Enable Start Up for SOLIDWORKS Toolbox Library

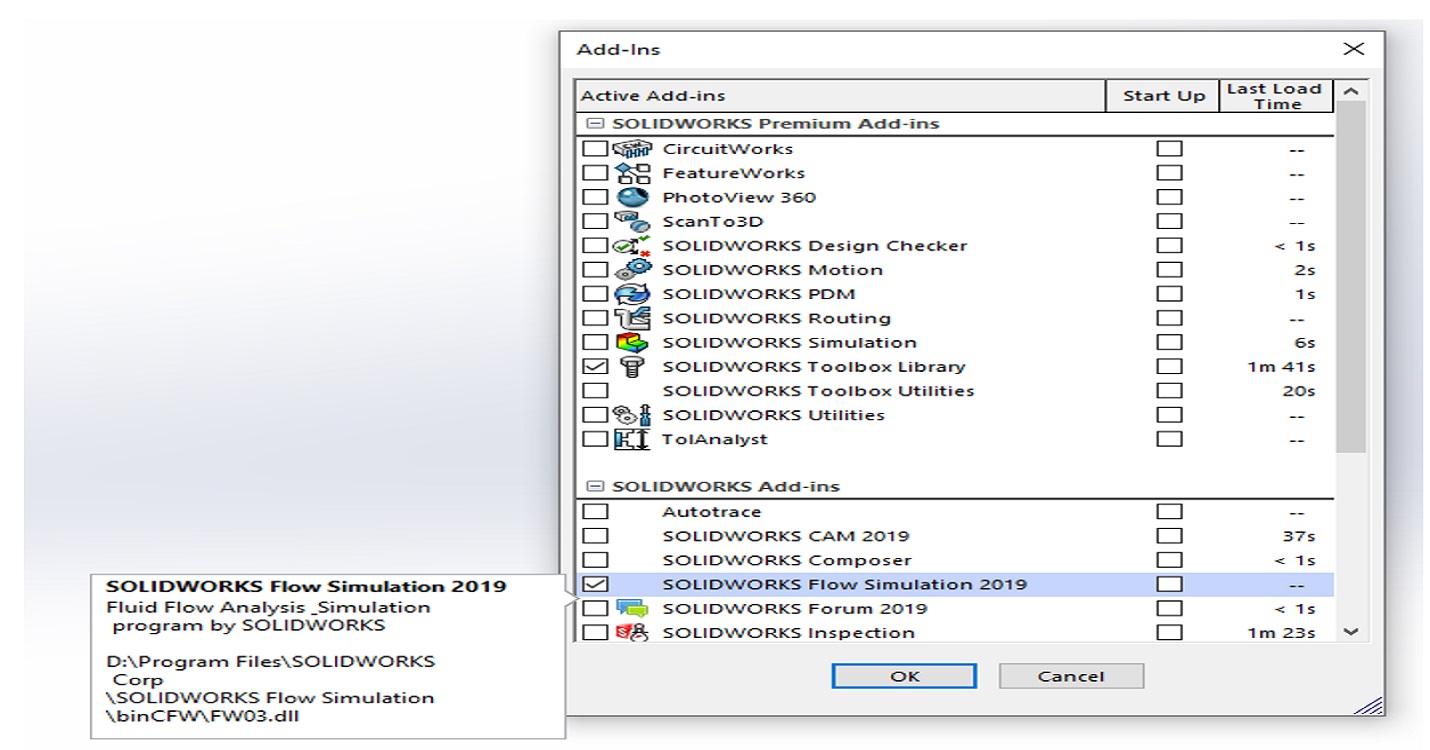click(1169, 367)
